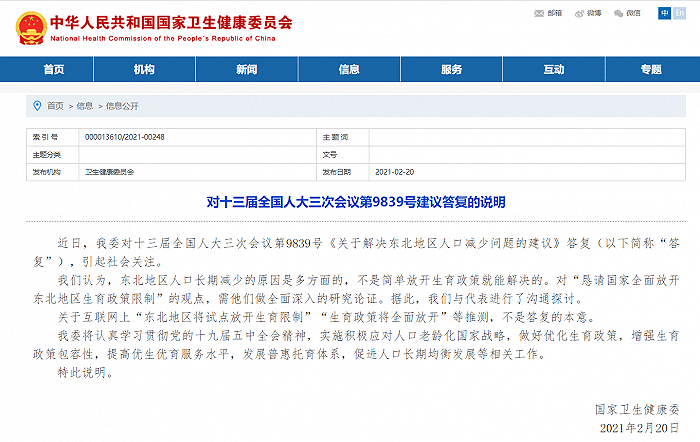Click 信息 in the breadcrumb trail
The image size is (700, 442).
(x=84, y=105)
